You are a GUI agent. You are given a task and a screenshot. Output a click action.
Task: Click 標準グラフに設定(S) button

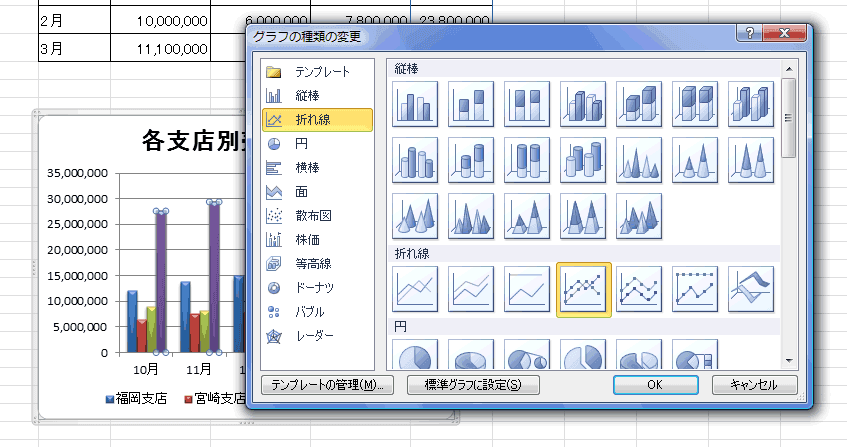click(x=473, y=385)
